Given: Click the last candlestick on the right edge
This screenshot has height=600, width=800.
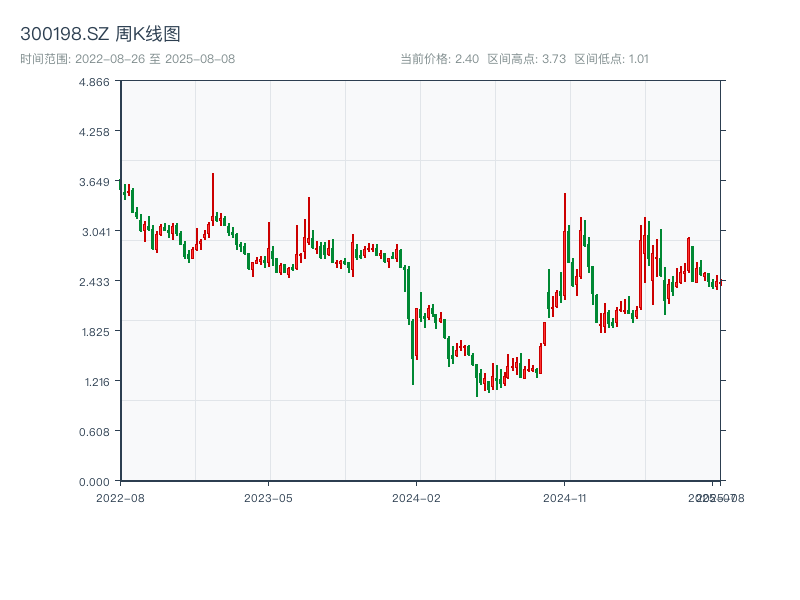Looking at the screenshot, I should point(717,283).
